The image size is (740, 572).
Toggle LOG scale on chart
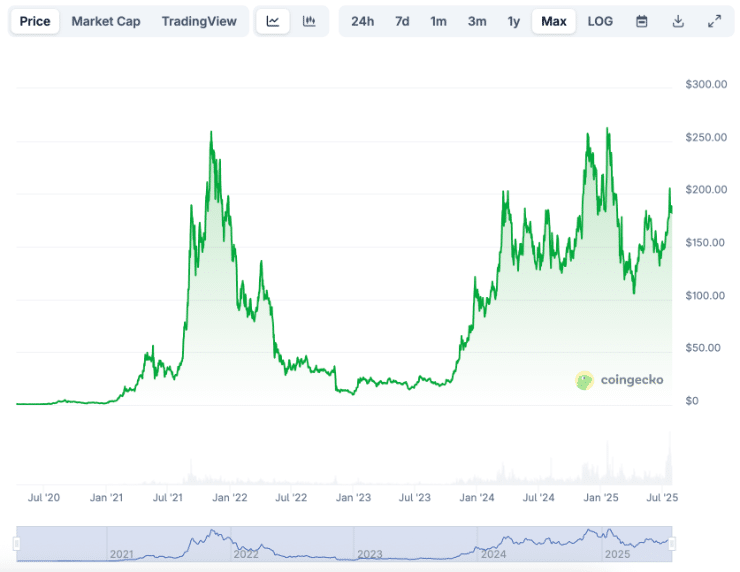[x=600, y=21]
